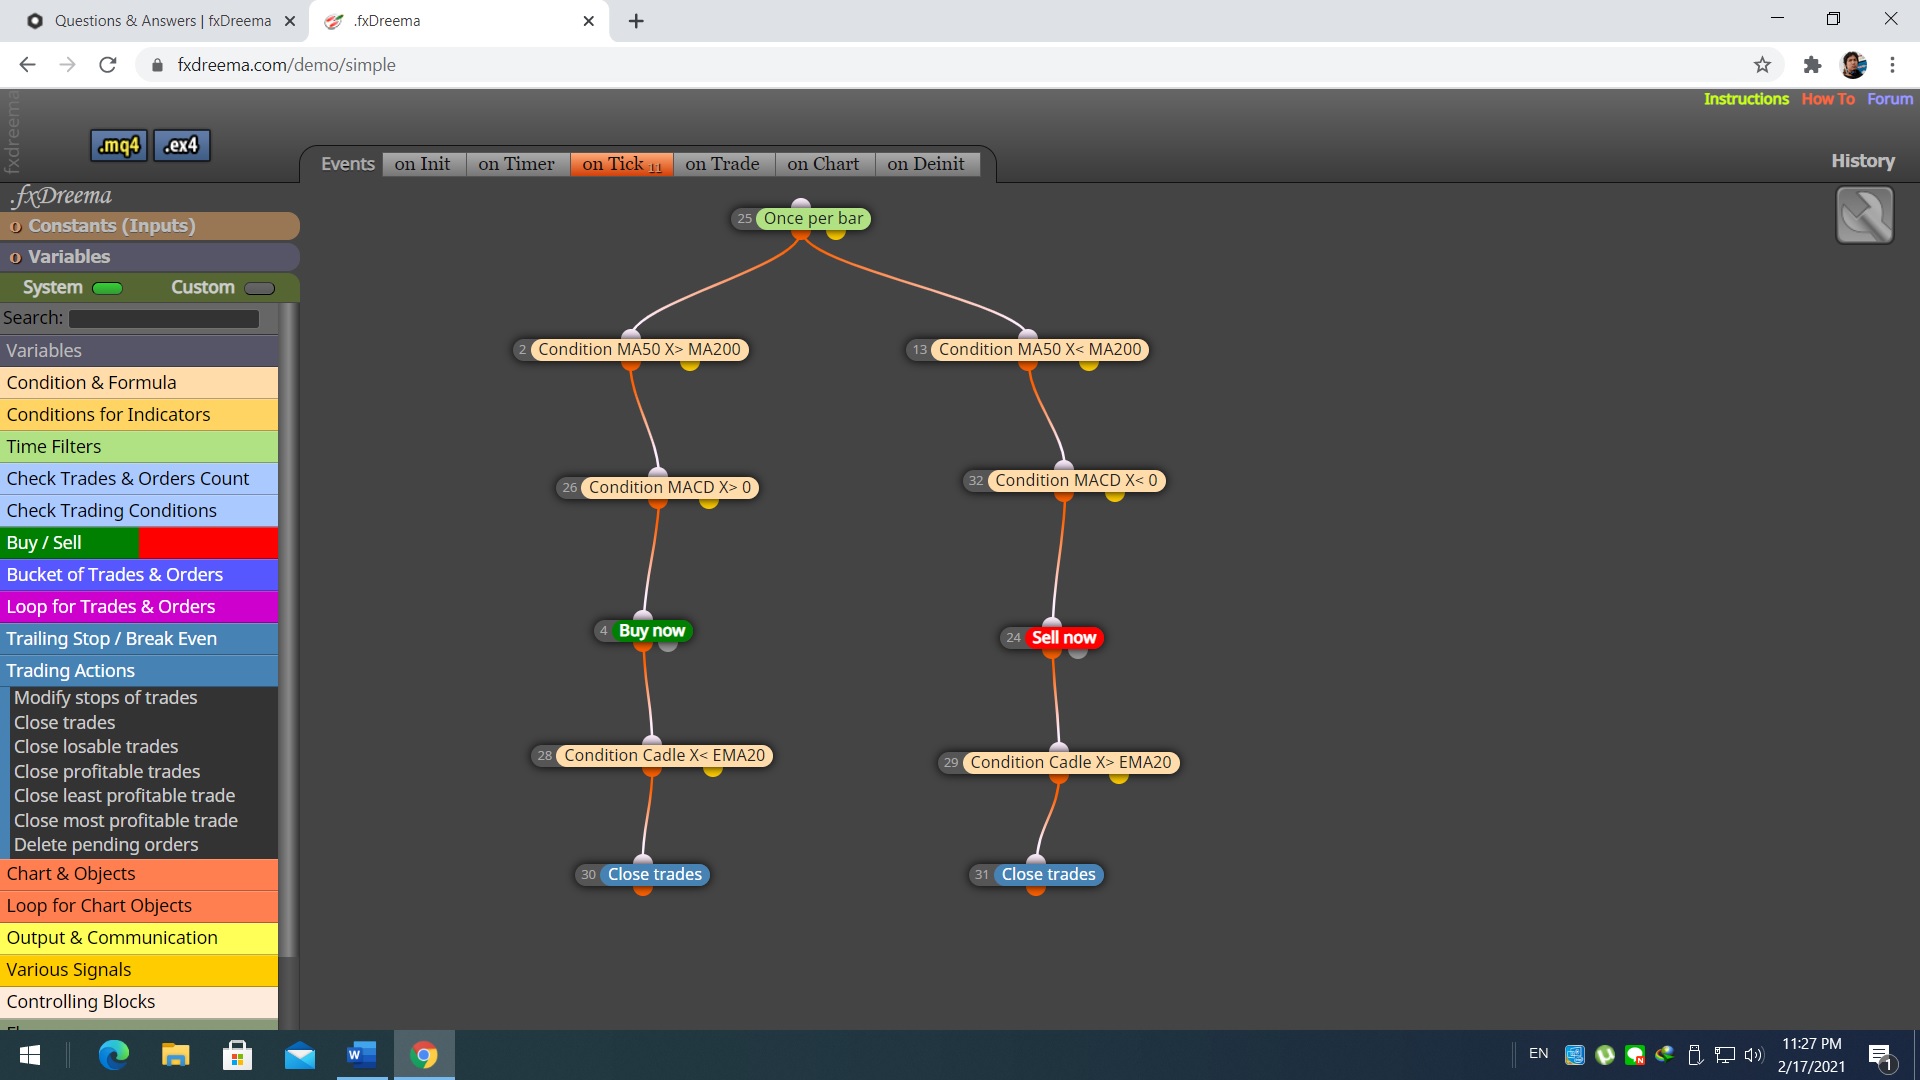Switch to the on Deinit event tab
Screen dimensions: 1920x1080
pyautogui.click(x=926, y=164)
